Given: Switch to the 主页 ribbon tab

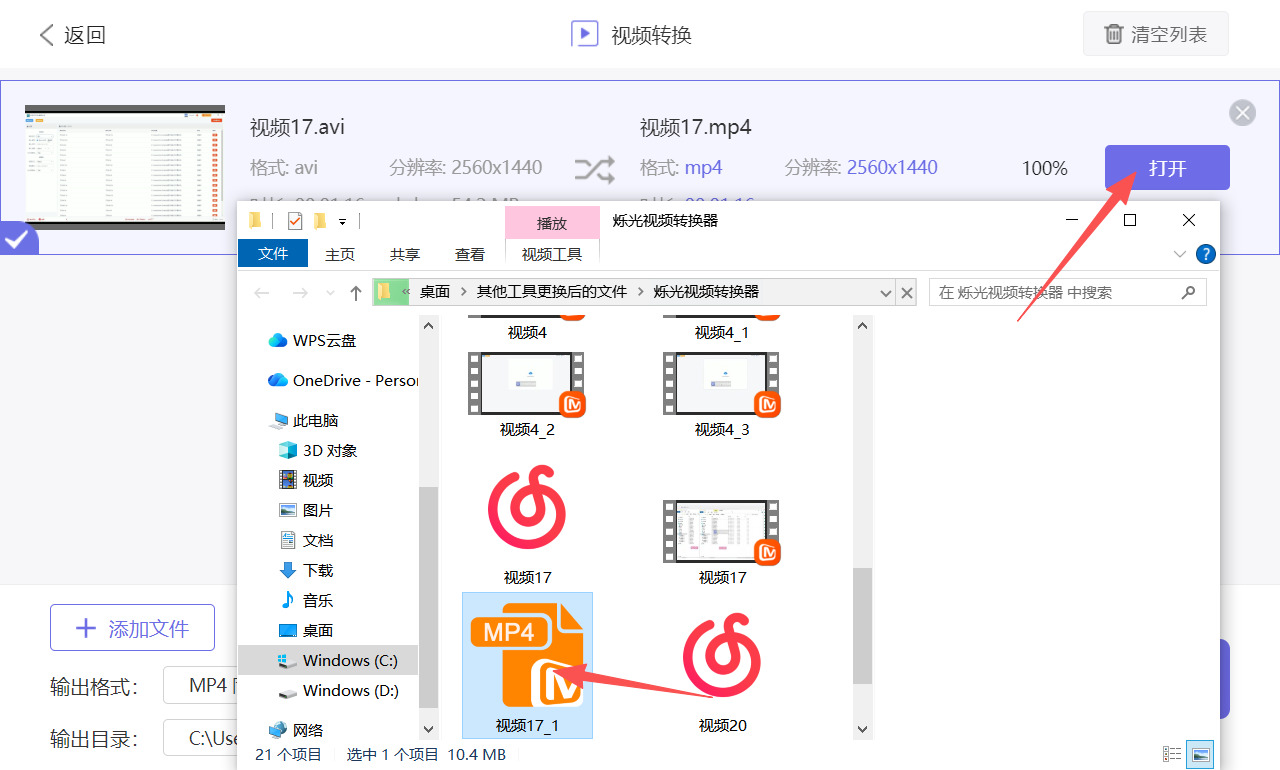Looking at the screenshot, I should (340, 254).
